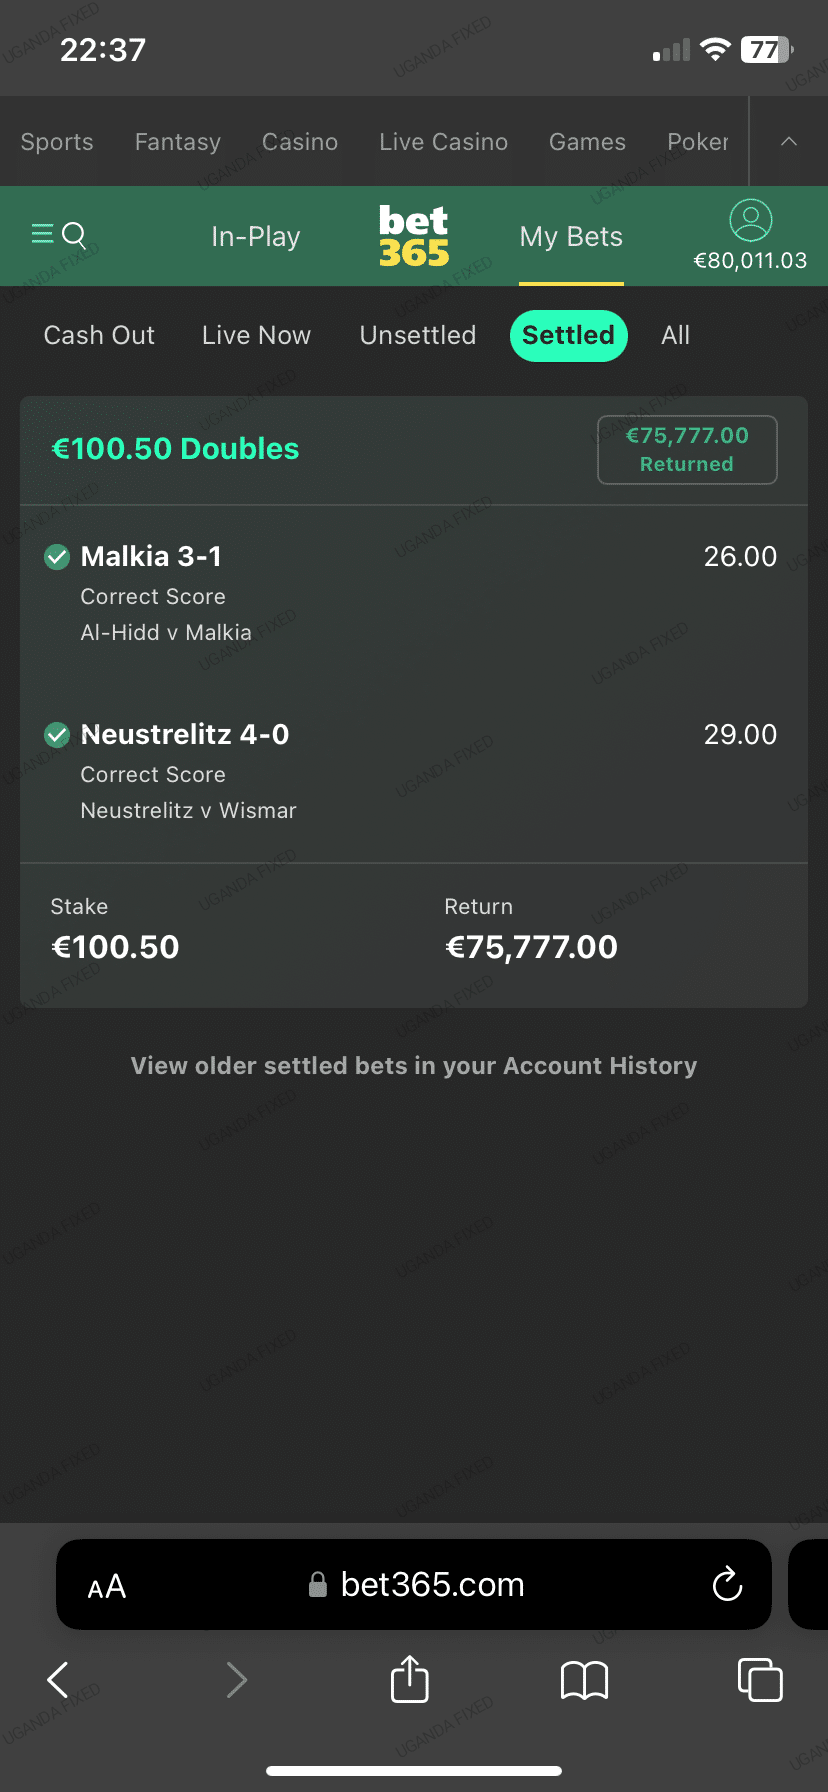Show the Live Now bets filter
The image size is (828, 1792).
[x=256, y=335]
